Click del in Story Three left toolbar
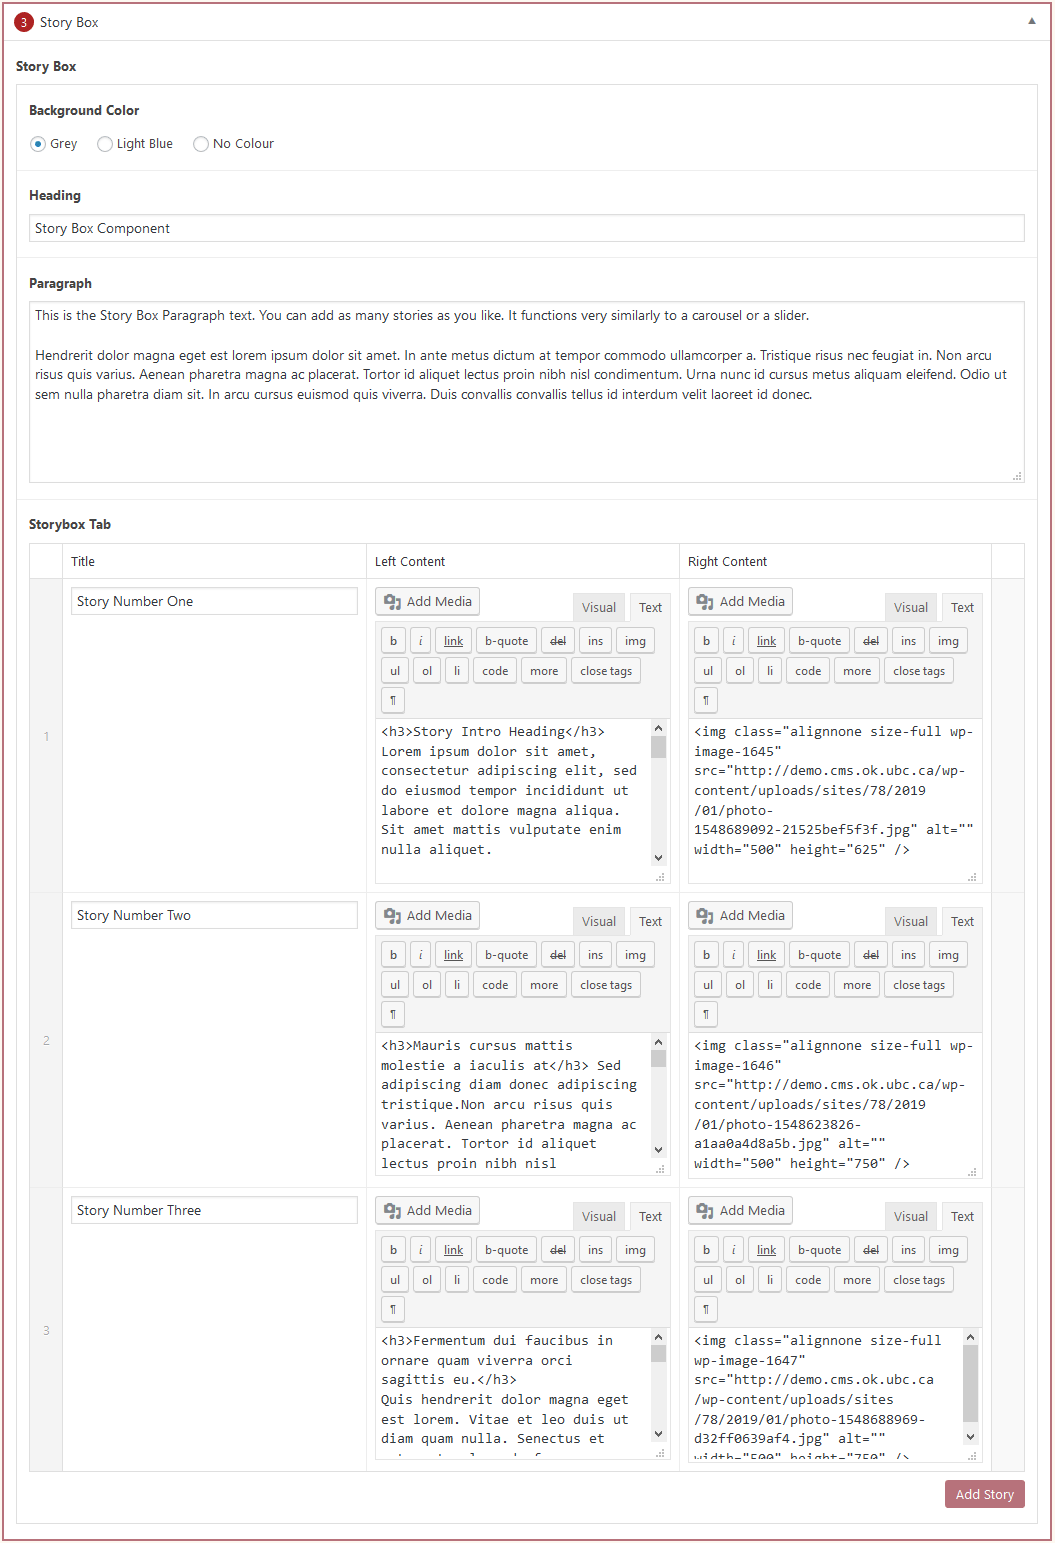 point(558,1250)
